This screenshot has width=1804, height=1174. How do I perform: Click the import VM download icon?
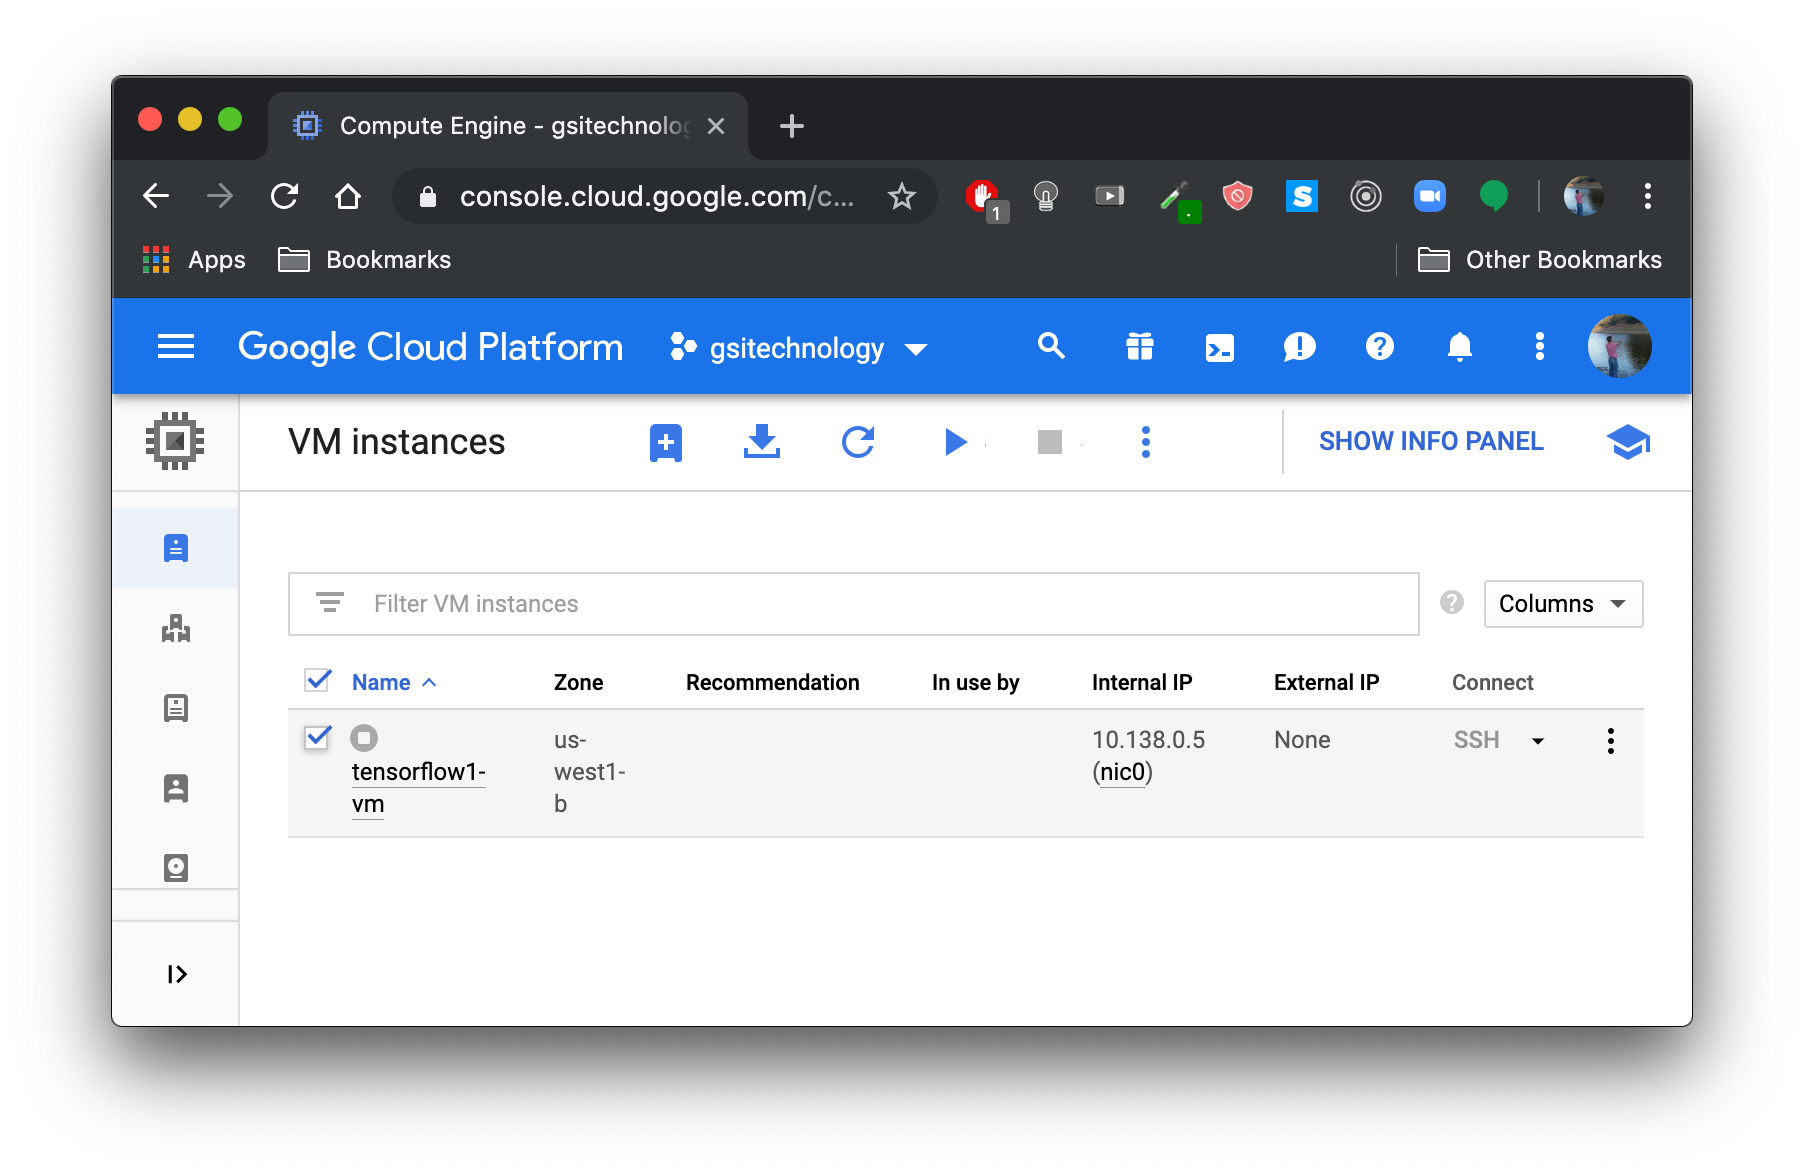pos(762,441)
